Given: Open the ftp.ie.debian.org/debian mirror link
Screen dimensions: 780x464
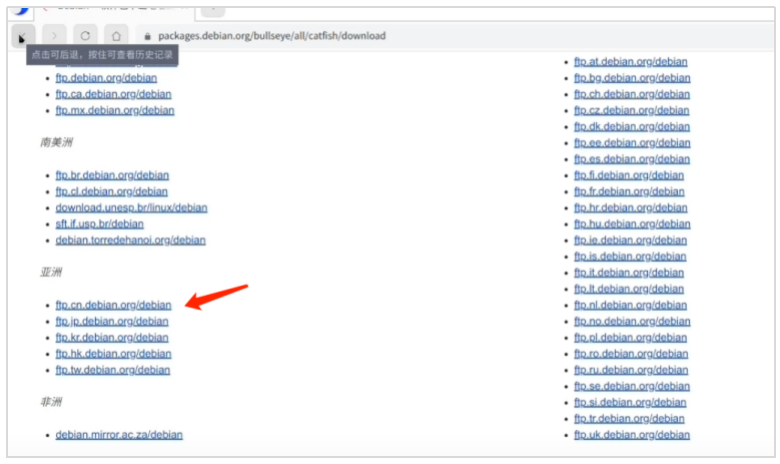Looking at the screenshot, I should coord(630,240).
